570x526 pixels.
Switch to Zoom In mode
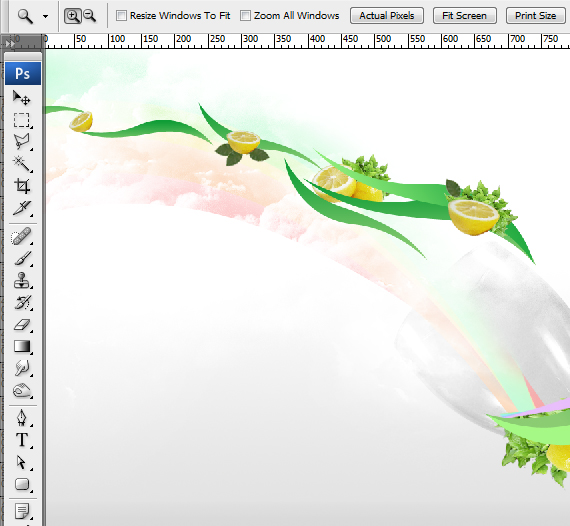point(73,16)
